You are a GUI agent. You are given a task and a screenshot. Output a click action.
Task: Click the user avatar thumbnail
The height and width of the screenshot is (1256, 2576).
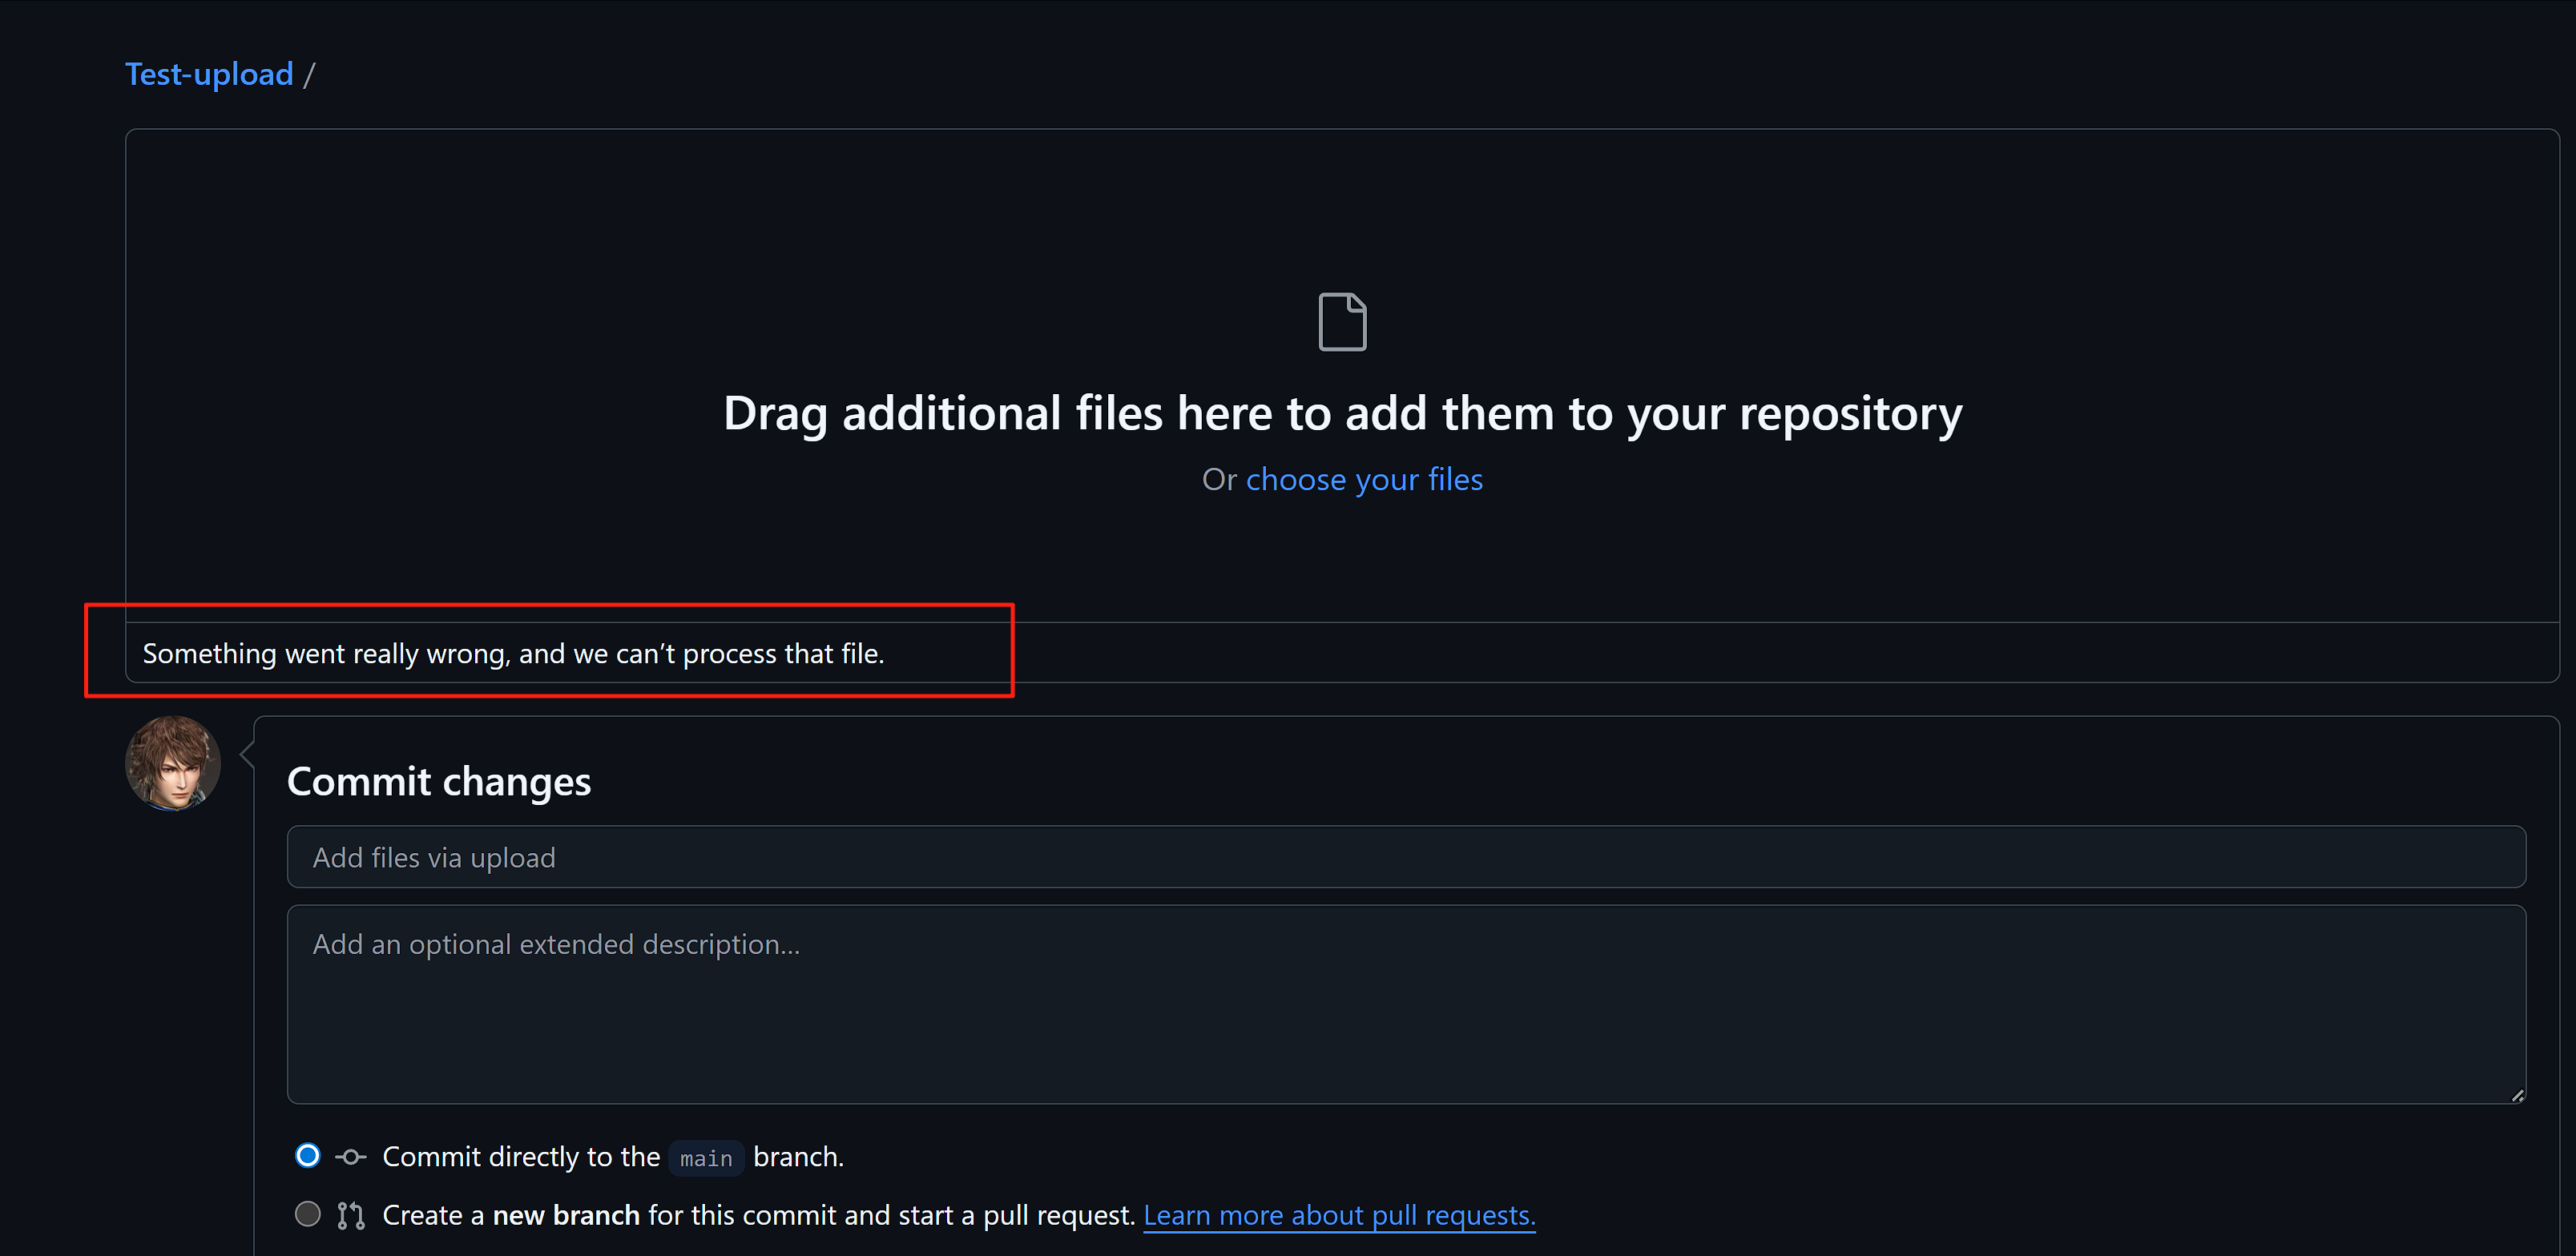(173, 763)
